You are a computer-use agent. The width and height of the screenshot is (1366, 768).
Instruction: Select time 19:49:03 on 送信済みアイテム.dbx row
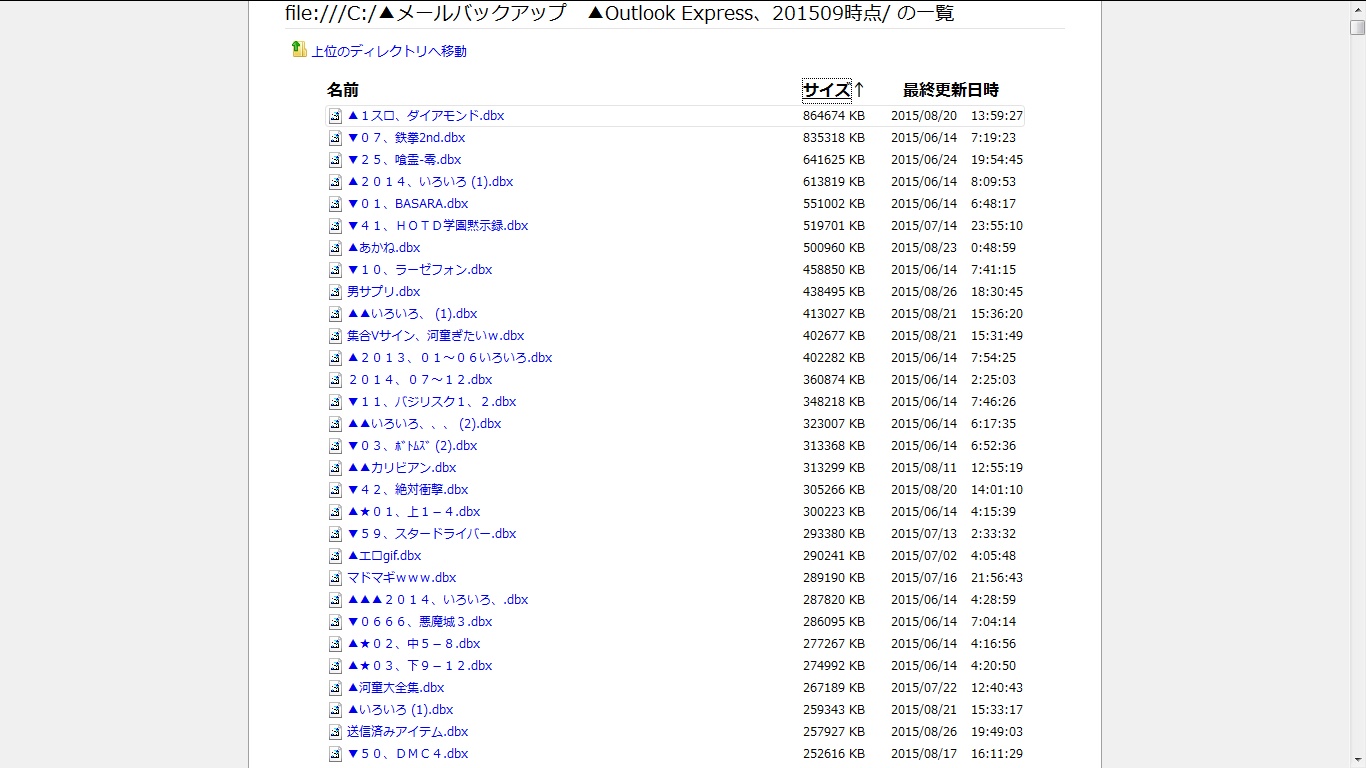[997, 732]
